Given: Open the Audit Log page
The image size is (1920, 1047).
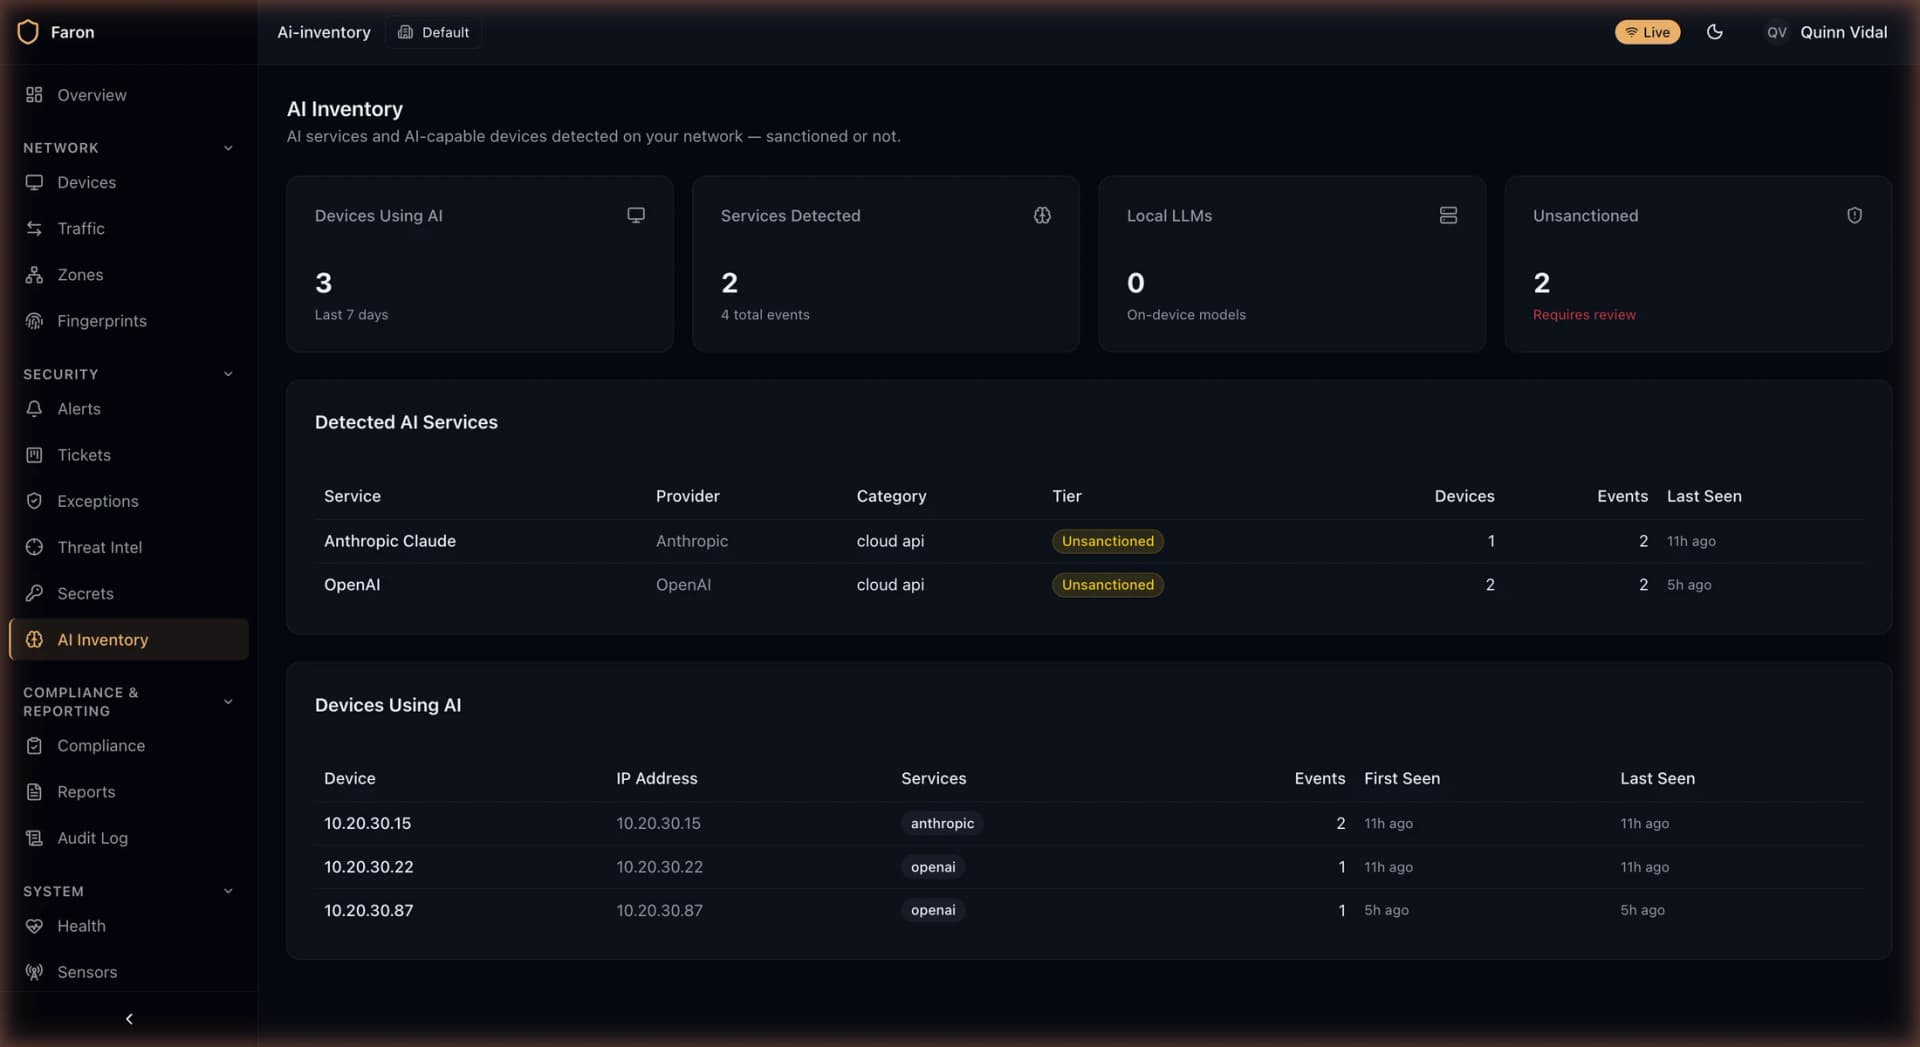Looking at the screenshot, I should pyautogui.click(x=128, y=837).
